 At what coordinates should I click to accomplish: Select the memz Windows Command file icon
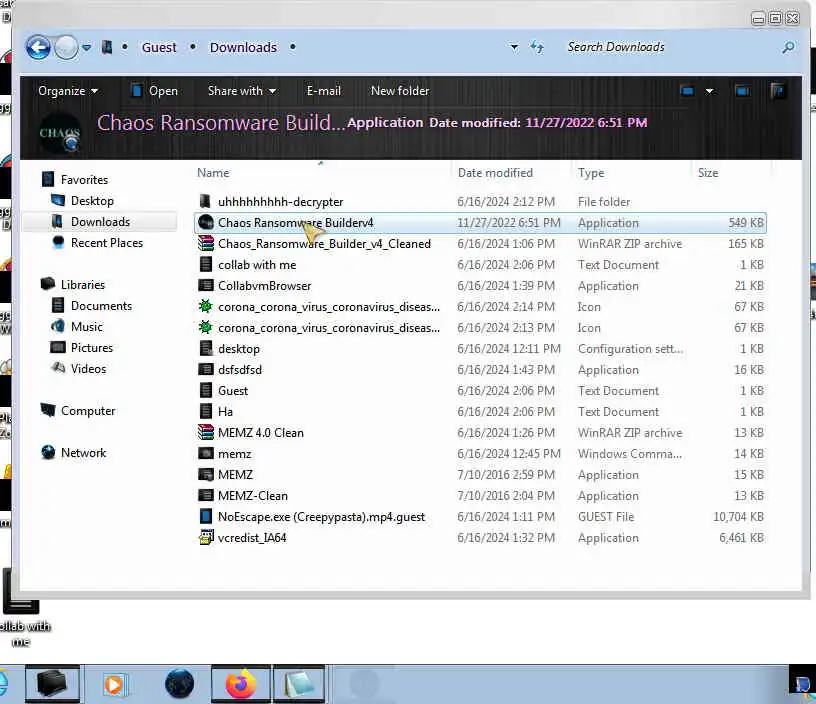tap(206, 454)
